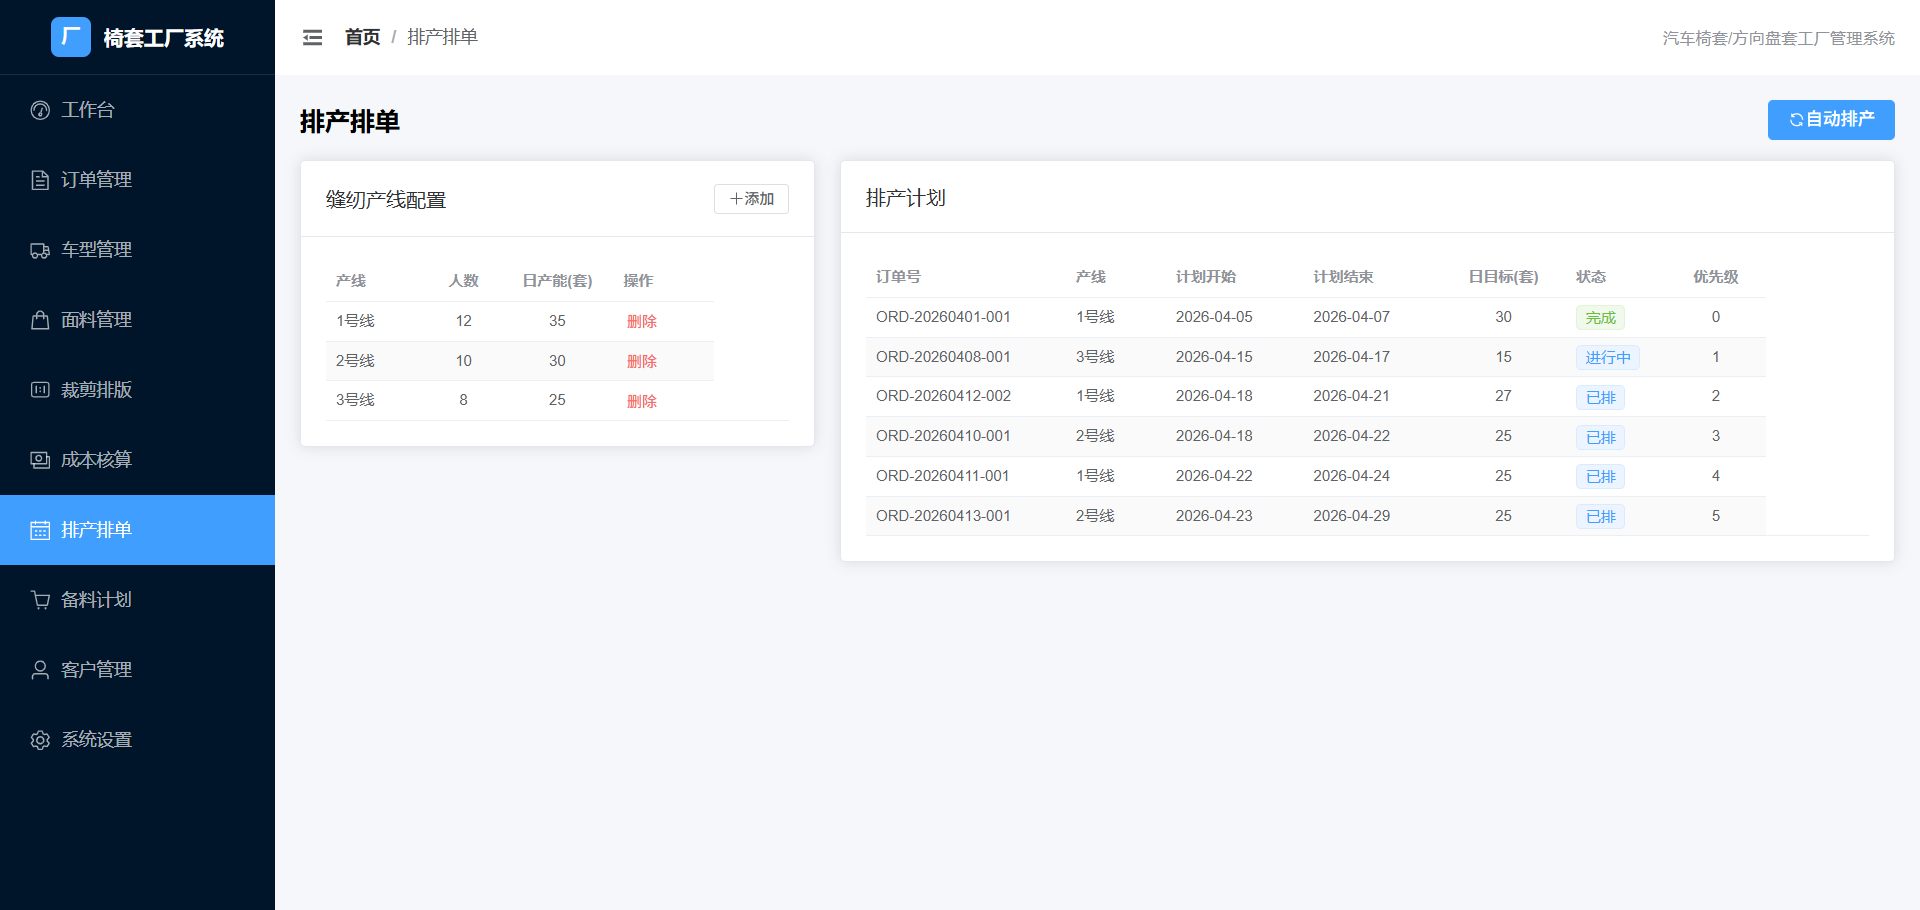Click the 自动排产 button
1920x910 pixels.
pyautogui.click(x=1831, y=120)
